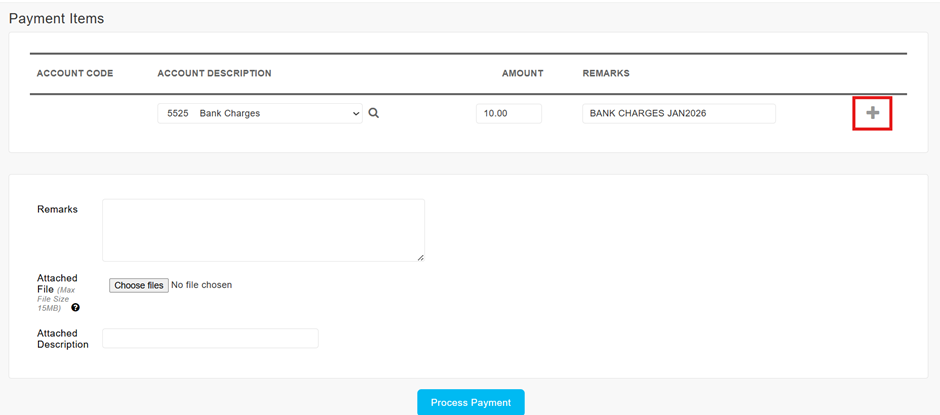Click the Attached Description label

click(62, 339)
